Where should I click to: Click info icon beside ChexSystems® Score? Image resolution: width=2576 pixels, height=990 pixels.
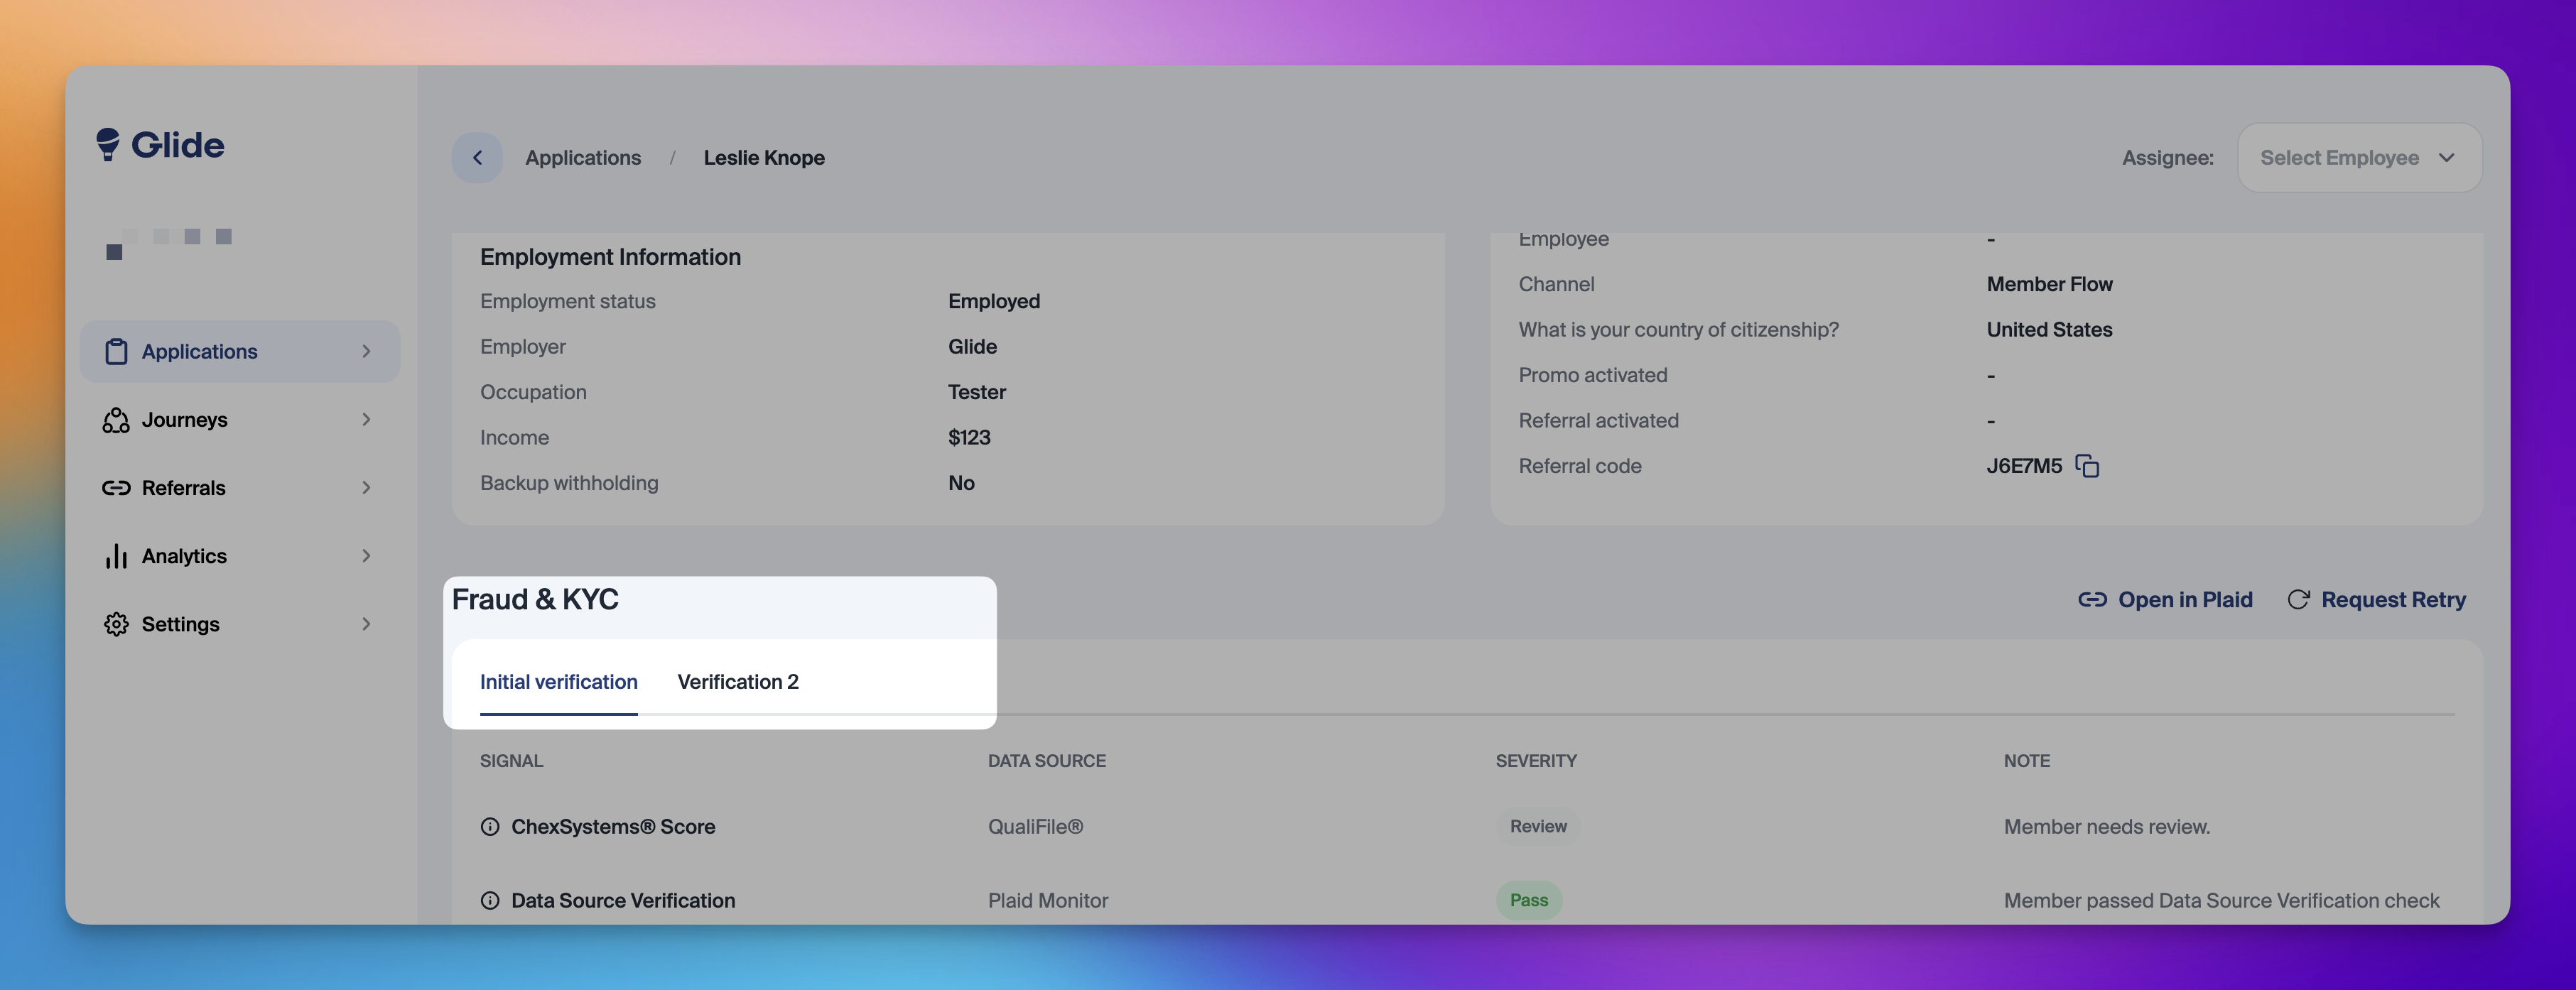coord(490,827)
